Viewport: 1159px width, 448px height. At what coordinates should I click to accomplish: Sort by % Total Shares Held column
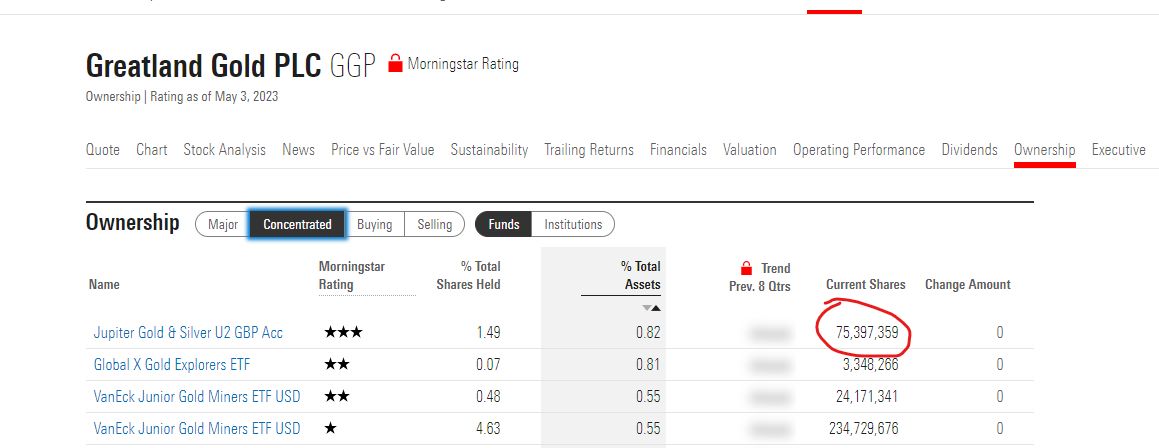click(469, 276)
